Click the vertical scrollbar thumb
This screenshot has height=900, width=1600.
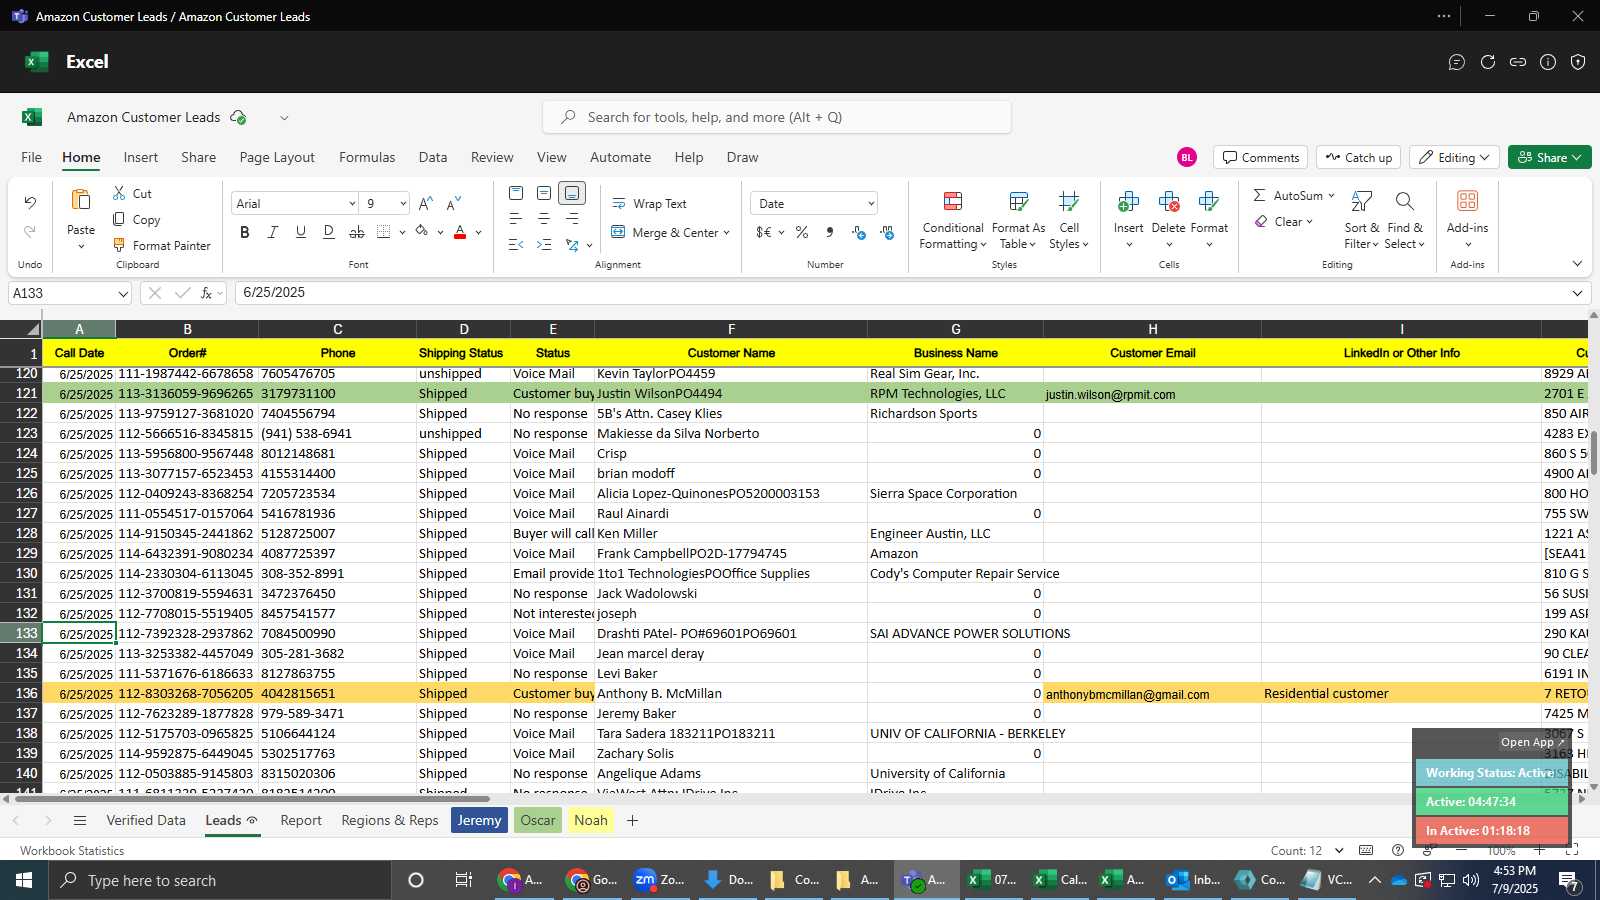(x=1593, y=453)
